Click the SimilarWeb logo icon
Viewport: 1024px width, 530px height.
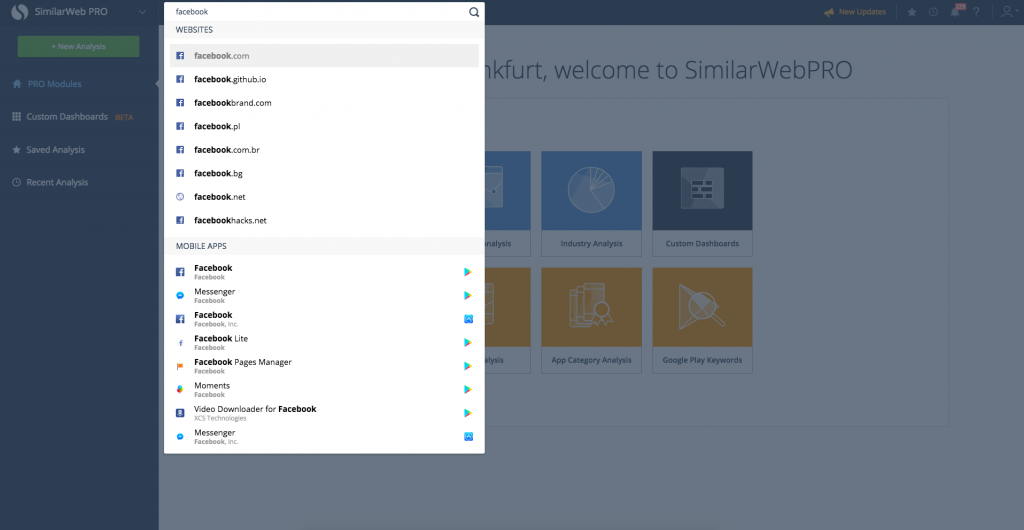click(x=20, y=12)
